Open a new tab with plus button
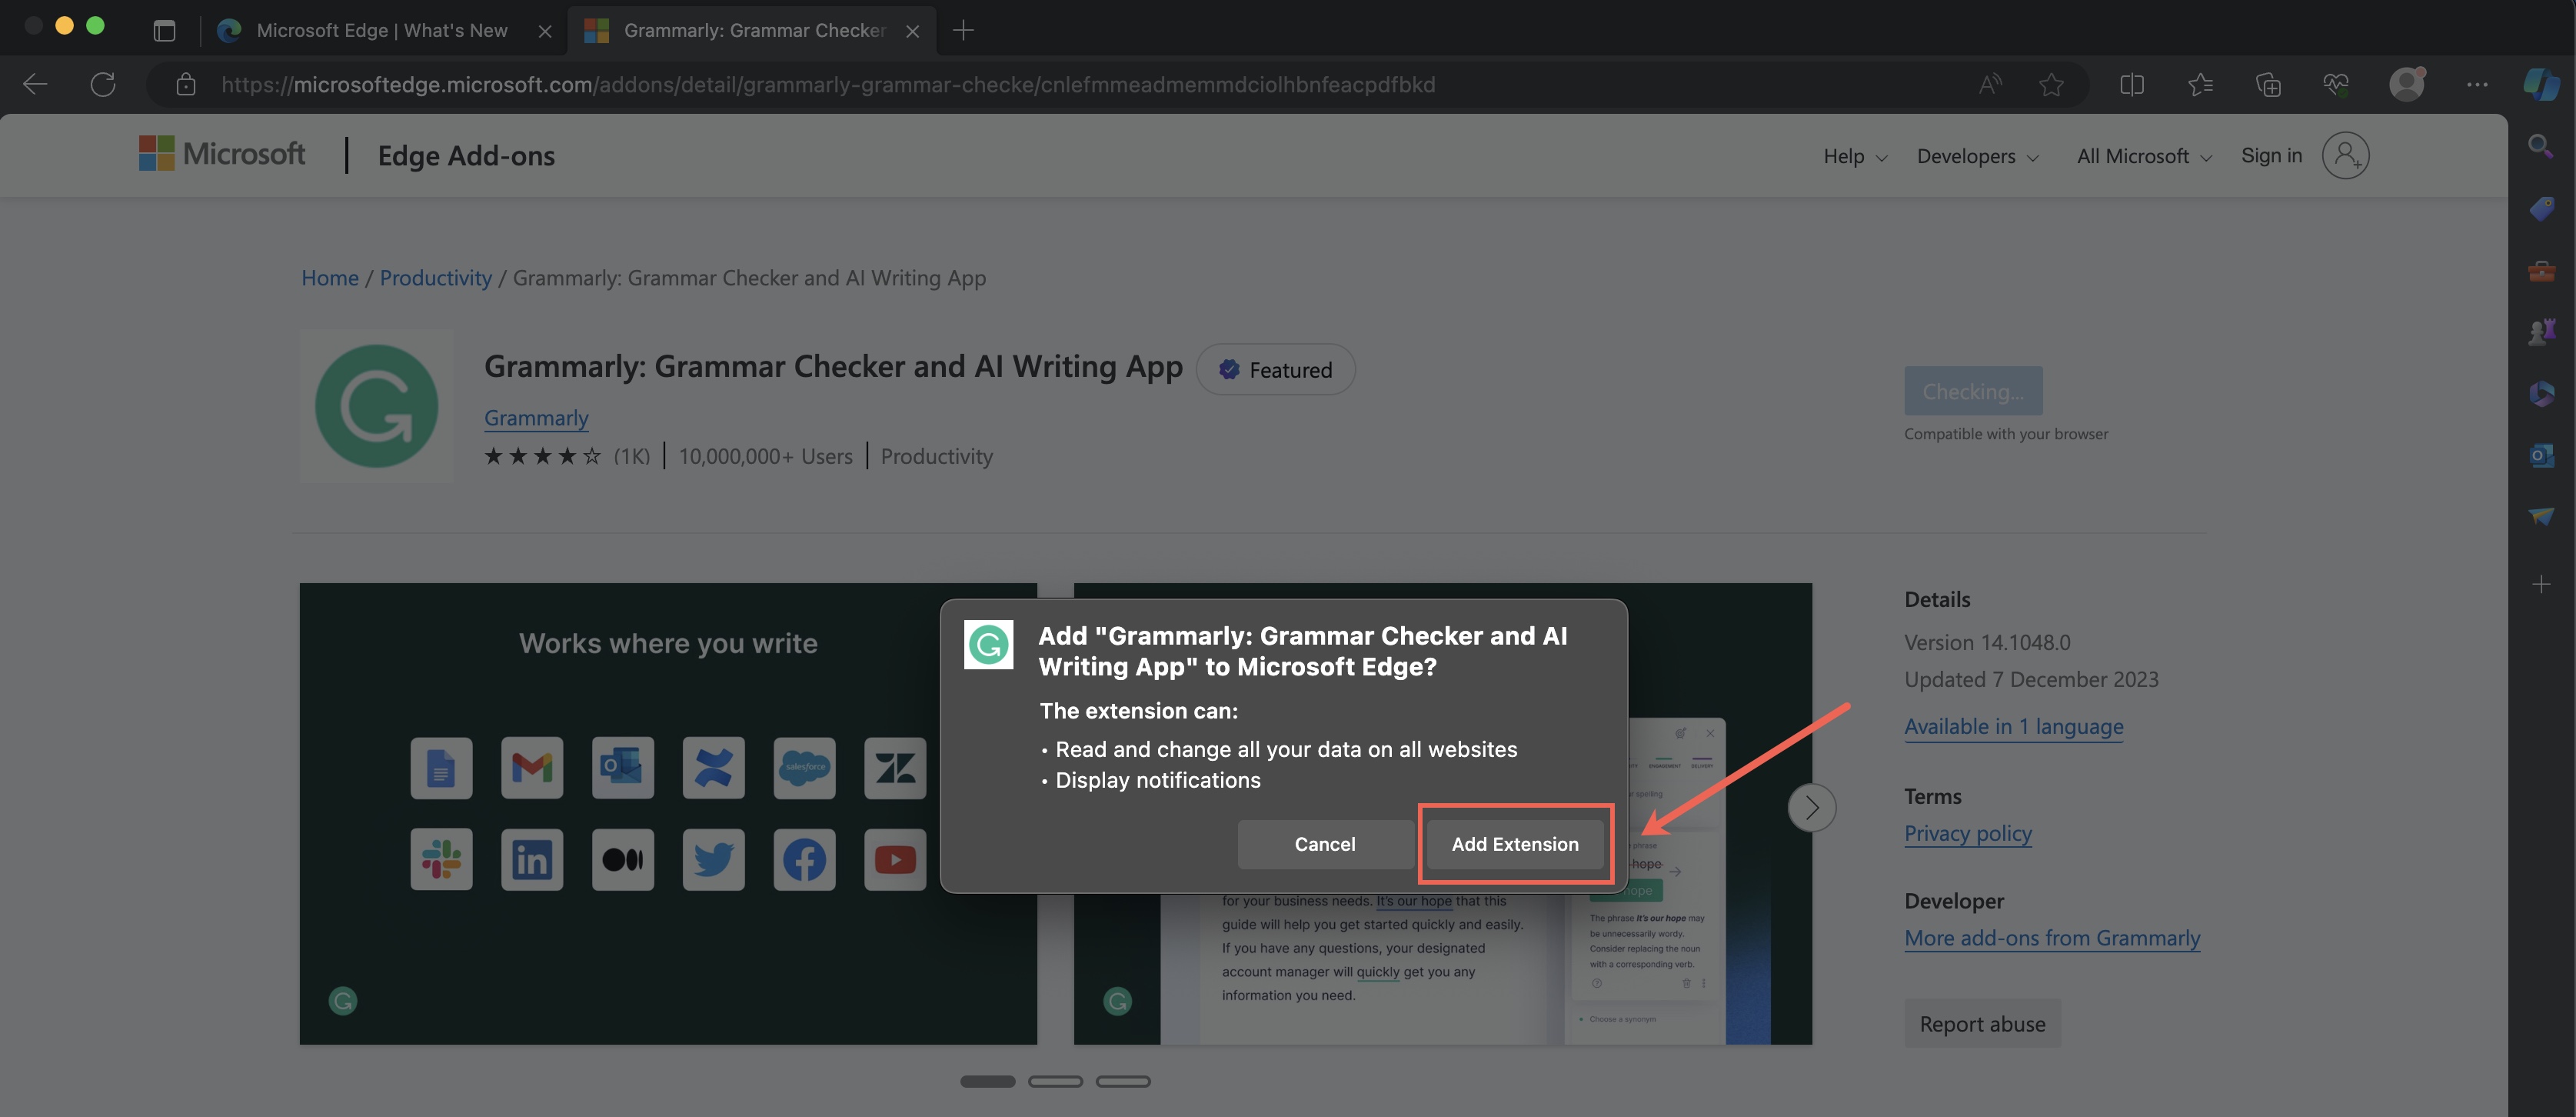 pos(963,30)
